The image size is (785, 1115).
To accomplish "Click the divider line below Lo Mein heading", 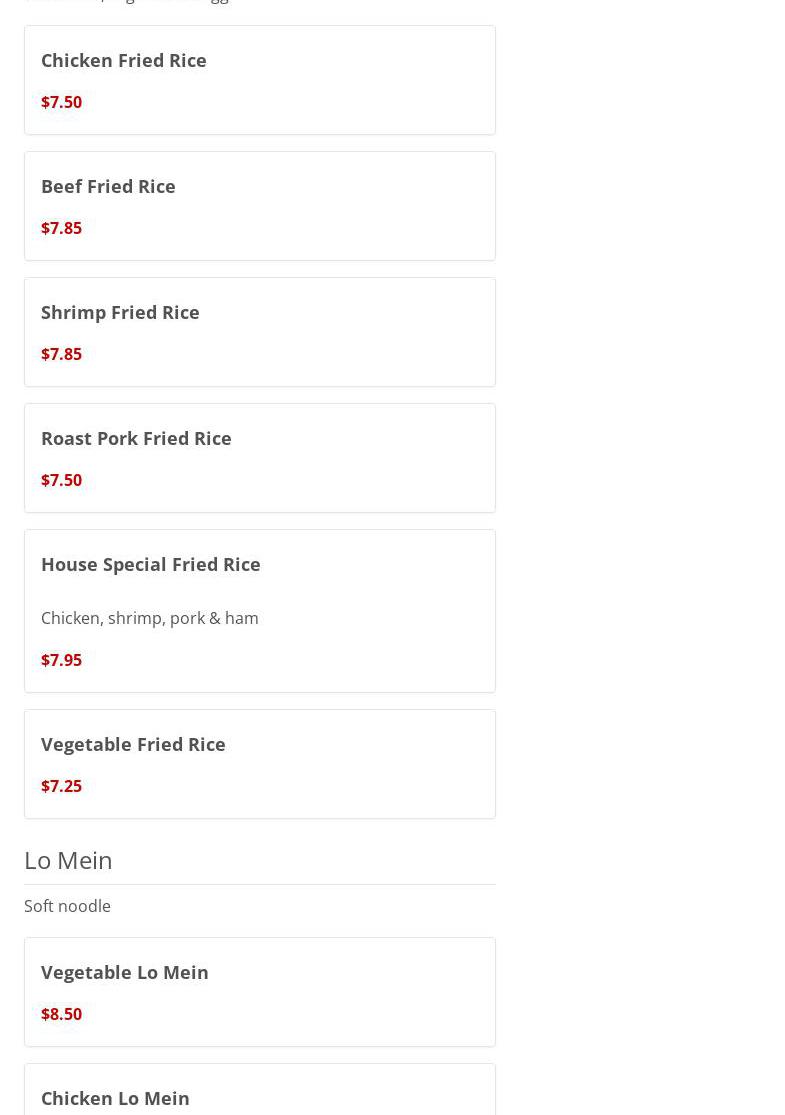I will 260,884.
